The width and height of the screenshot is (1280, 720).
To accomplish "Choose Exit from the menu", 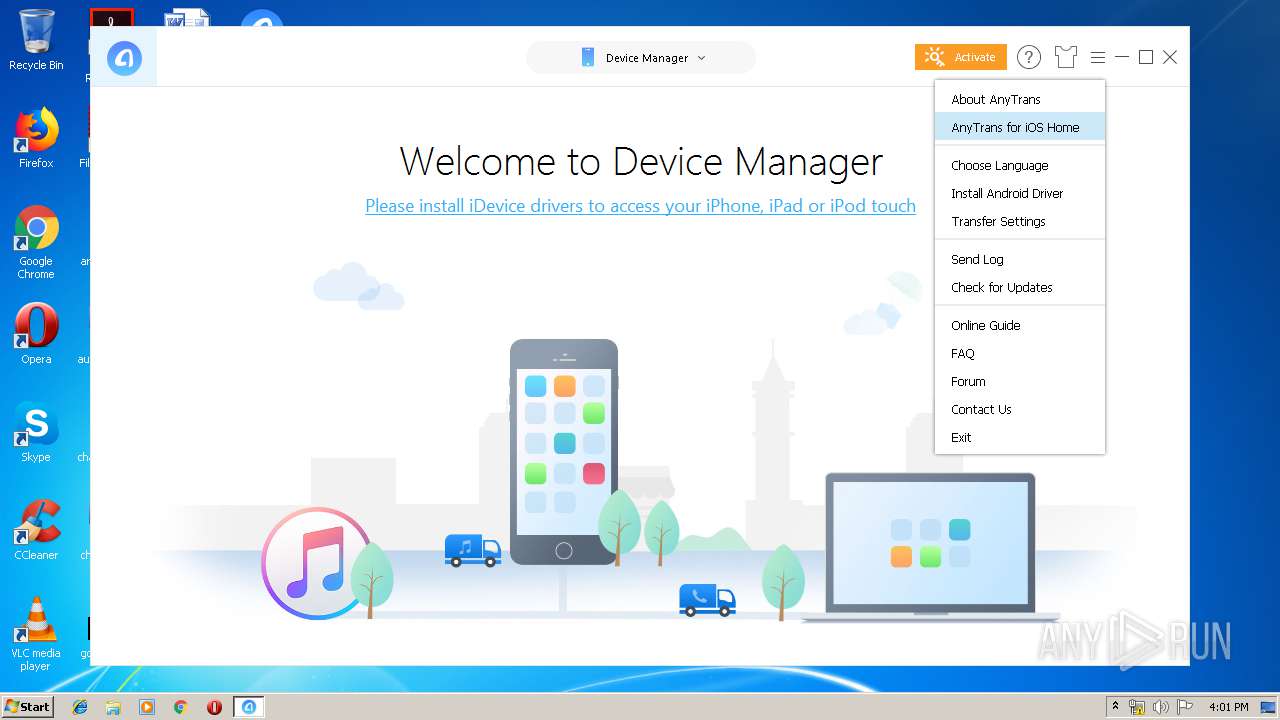I will [1020, 437].
